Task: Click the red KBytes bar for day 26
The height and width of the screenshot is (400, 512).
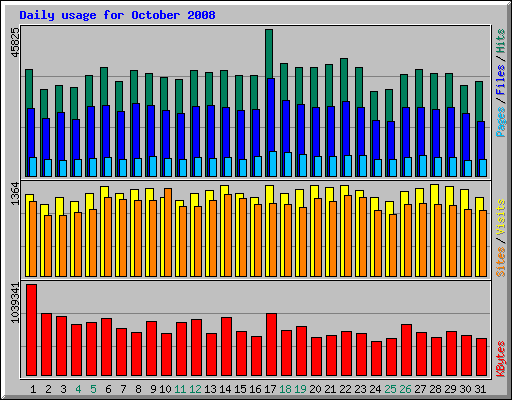Action: click(x=406, y=350)
